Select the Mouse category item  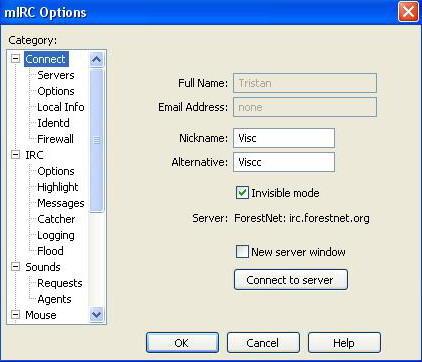(41, 315)
